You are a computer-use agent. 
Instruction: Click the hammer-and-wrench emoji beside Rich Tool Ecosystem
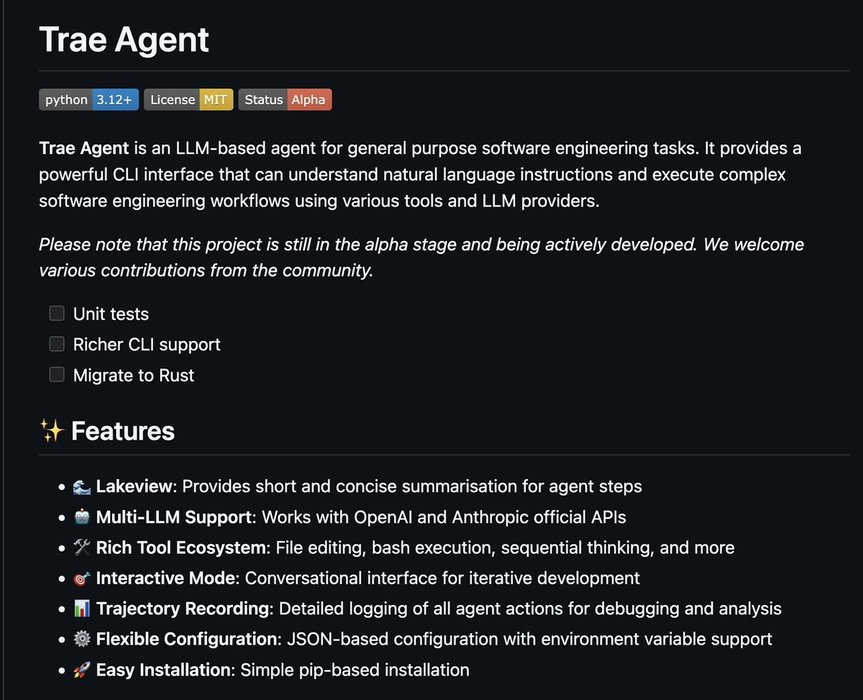(x=82, y=548)
